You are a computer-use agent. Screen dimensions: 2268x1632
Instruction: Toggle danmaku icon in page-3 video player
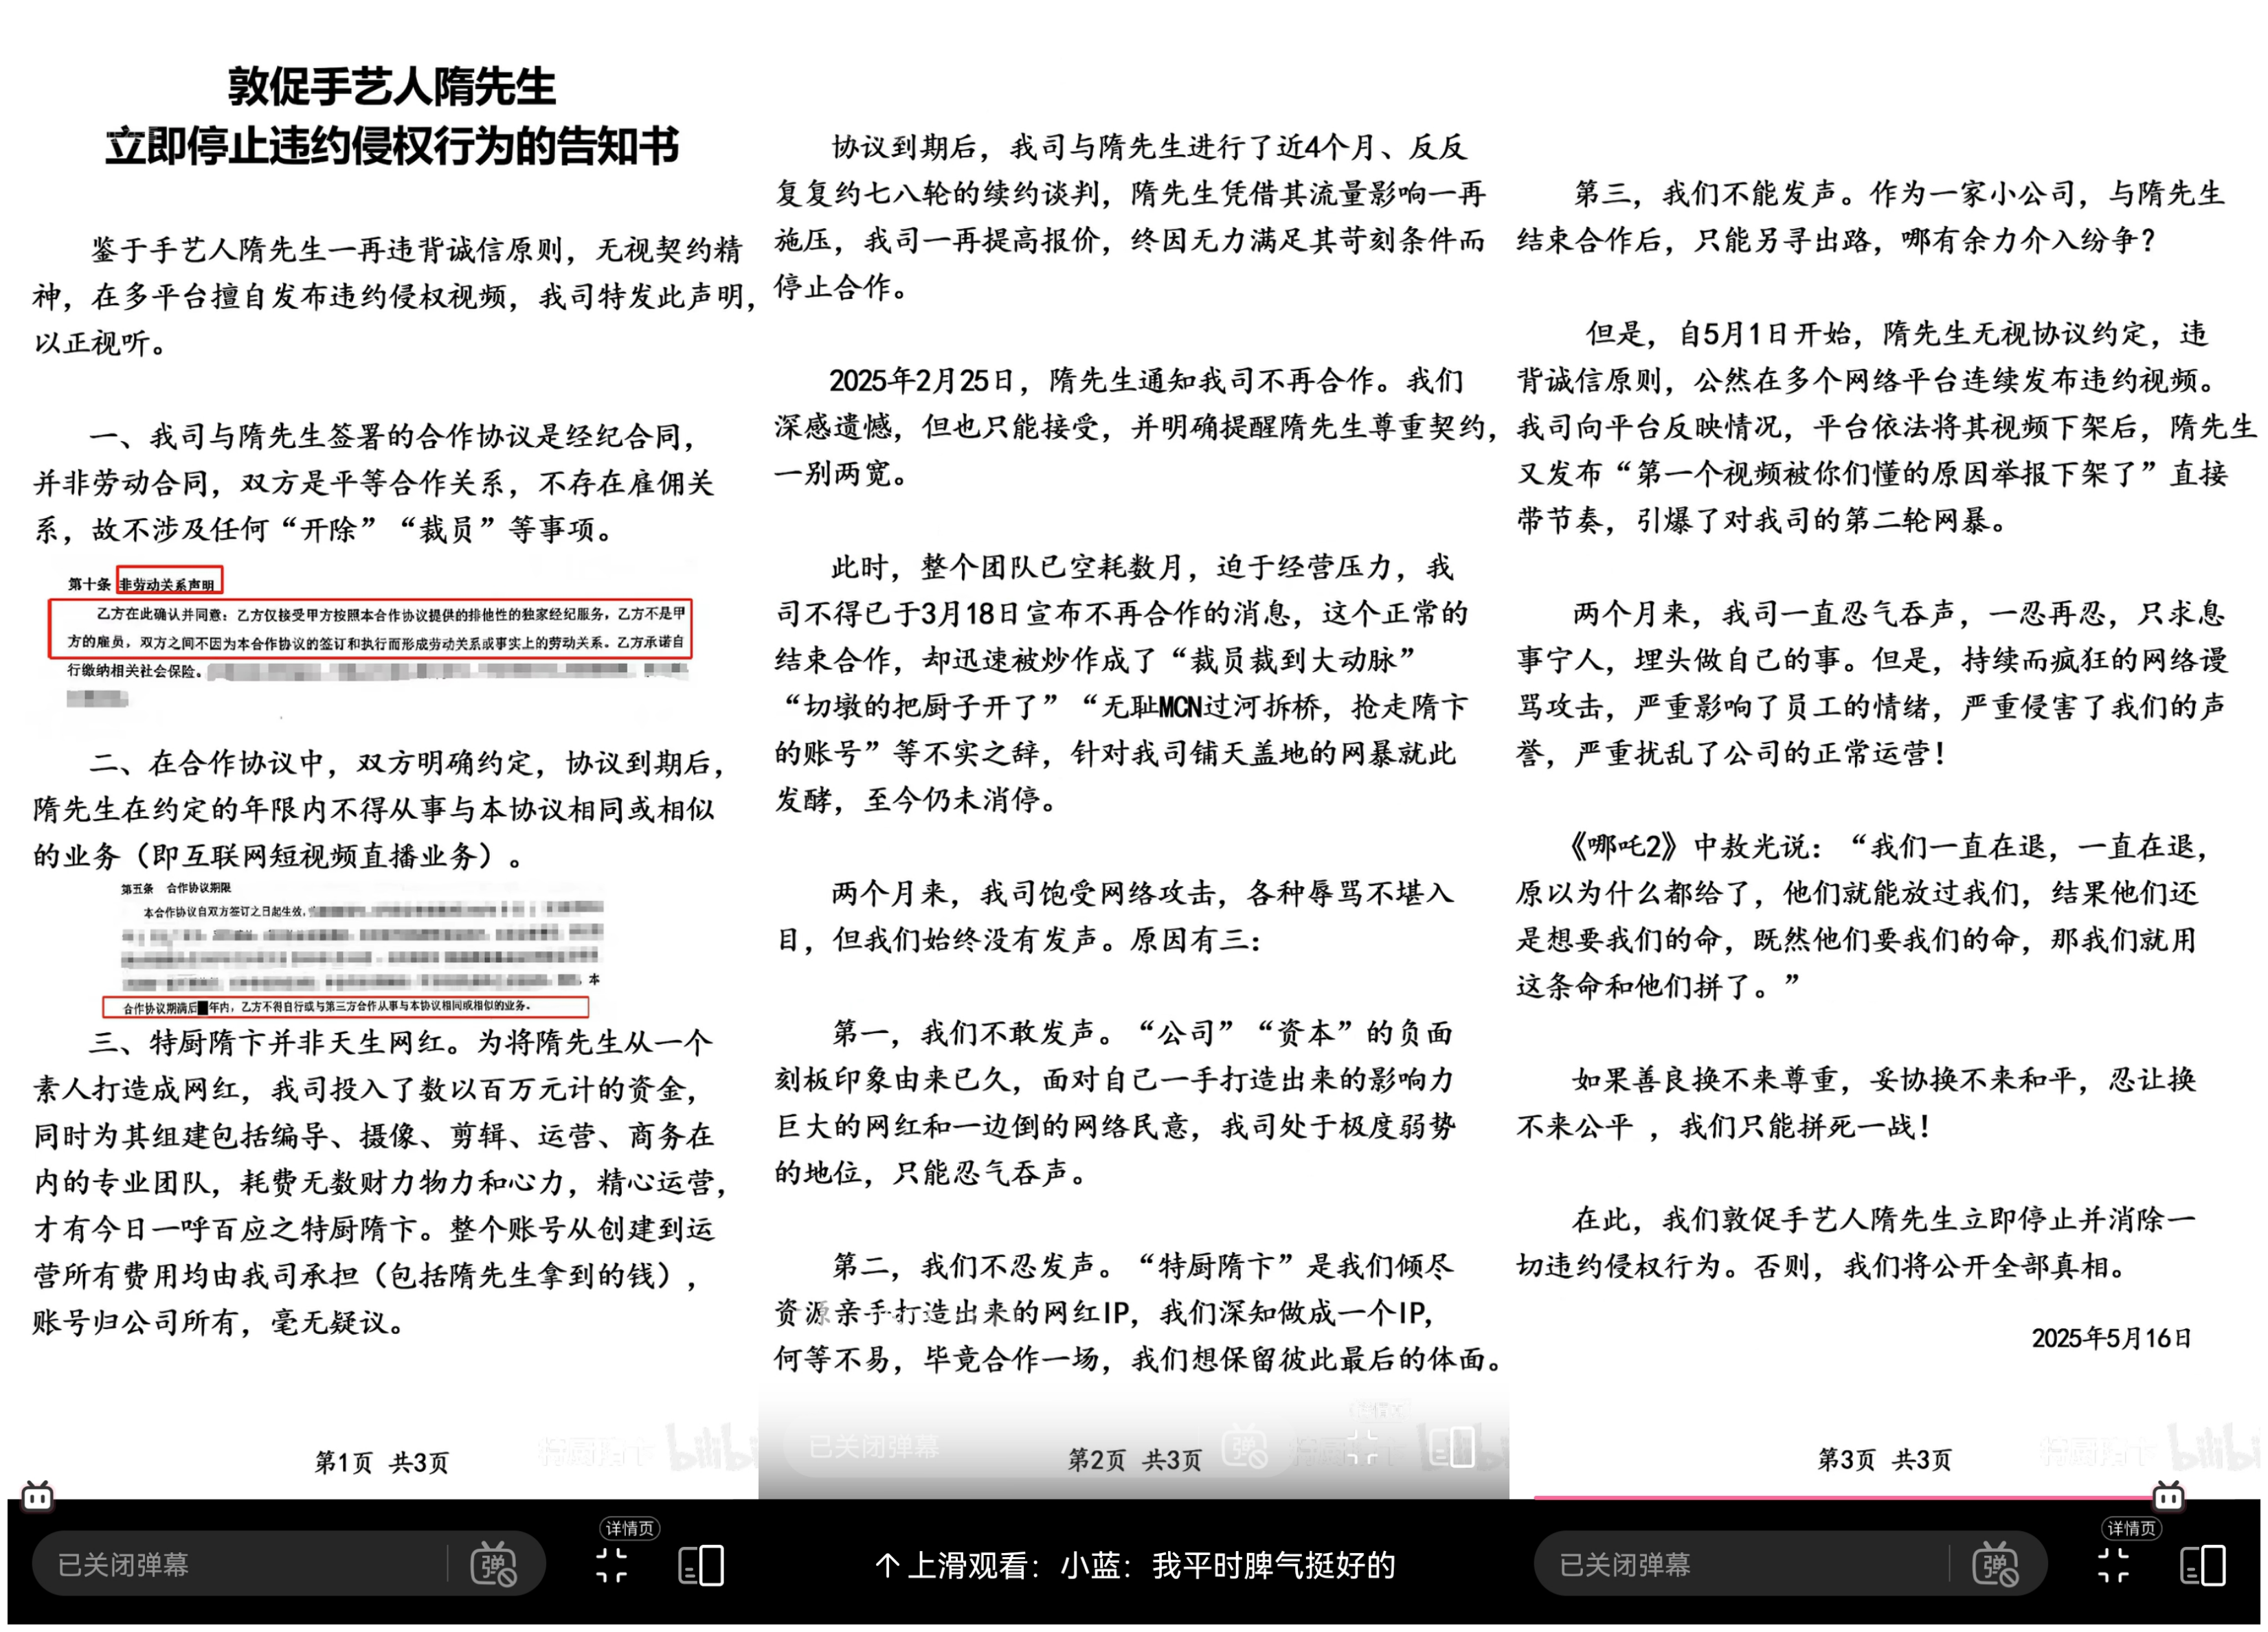1995,1565
